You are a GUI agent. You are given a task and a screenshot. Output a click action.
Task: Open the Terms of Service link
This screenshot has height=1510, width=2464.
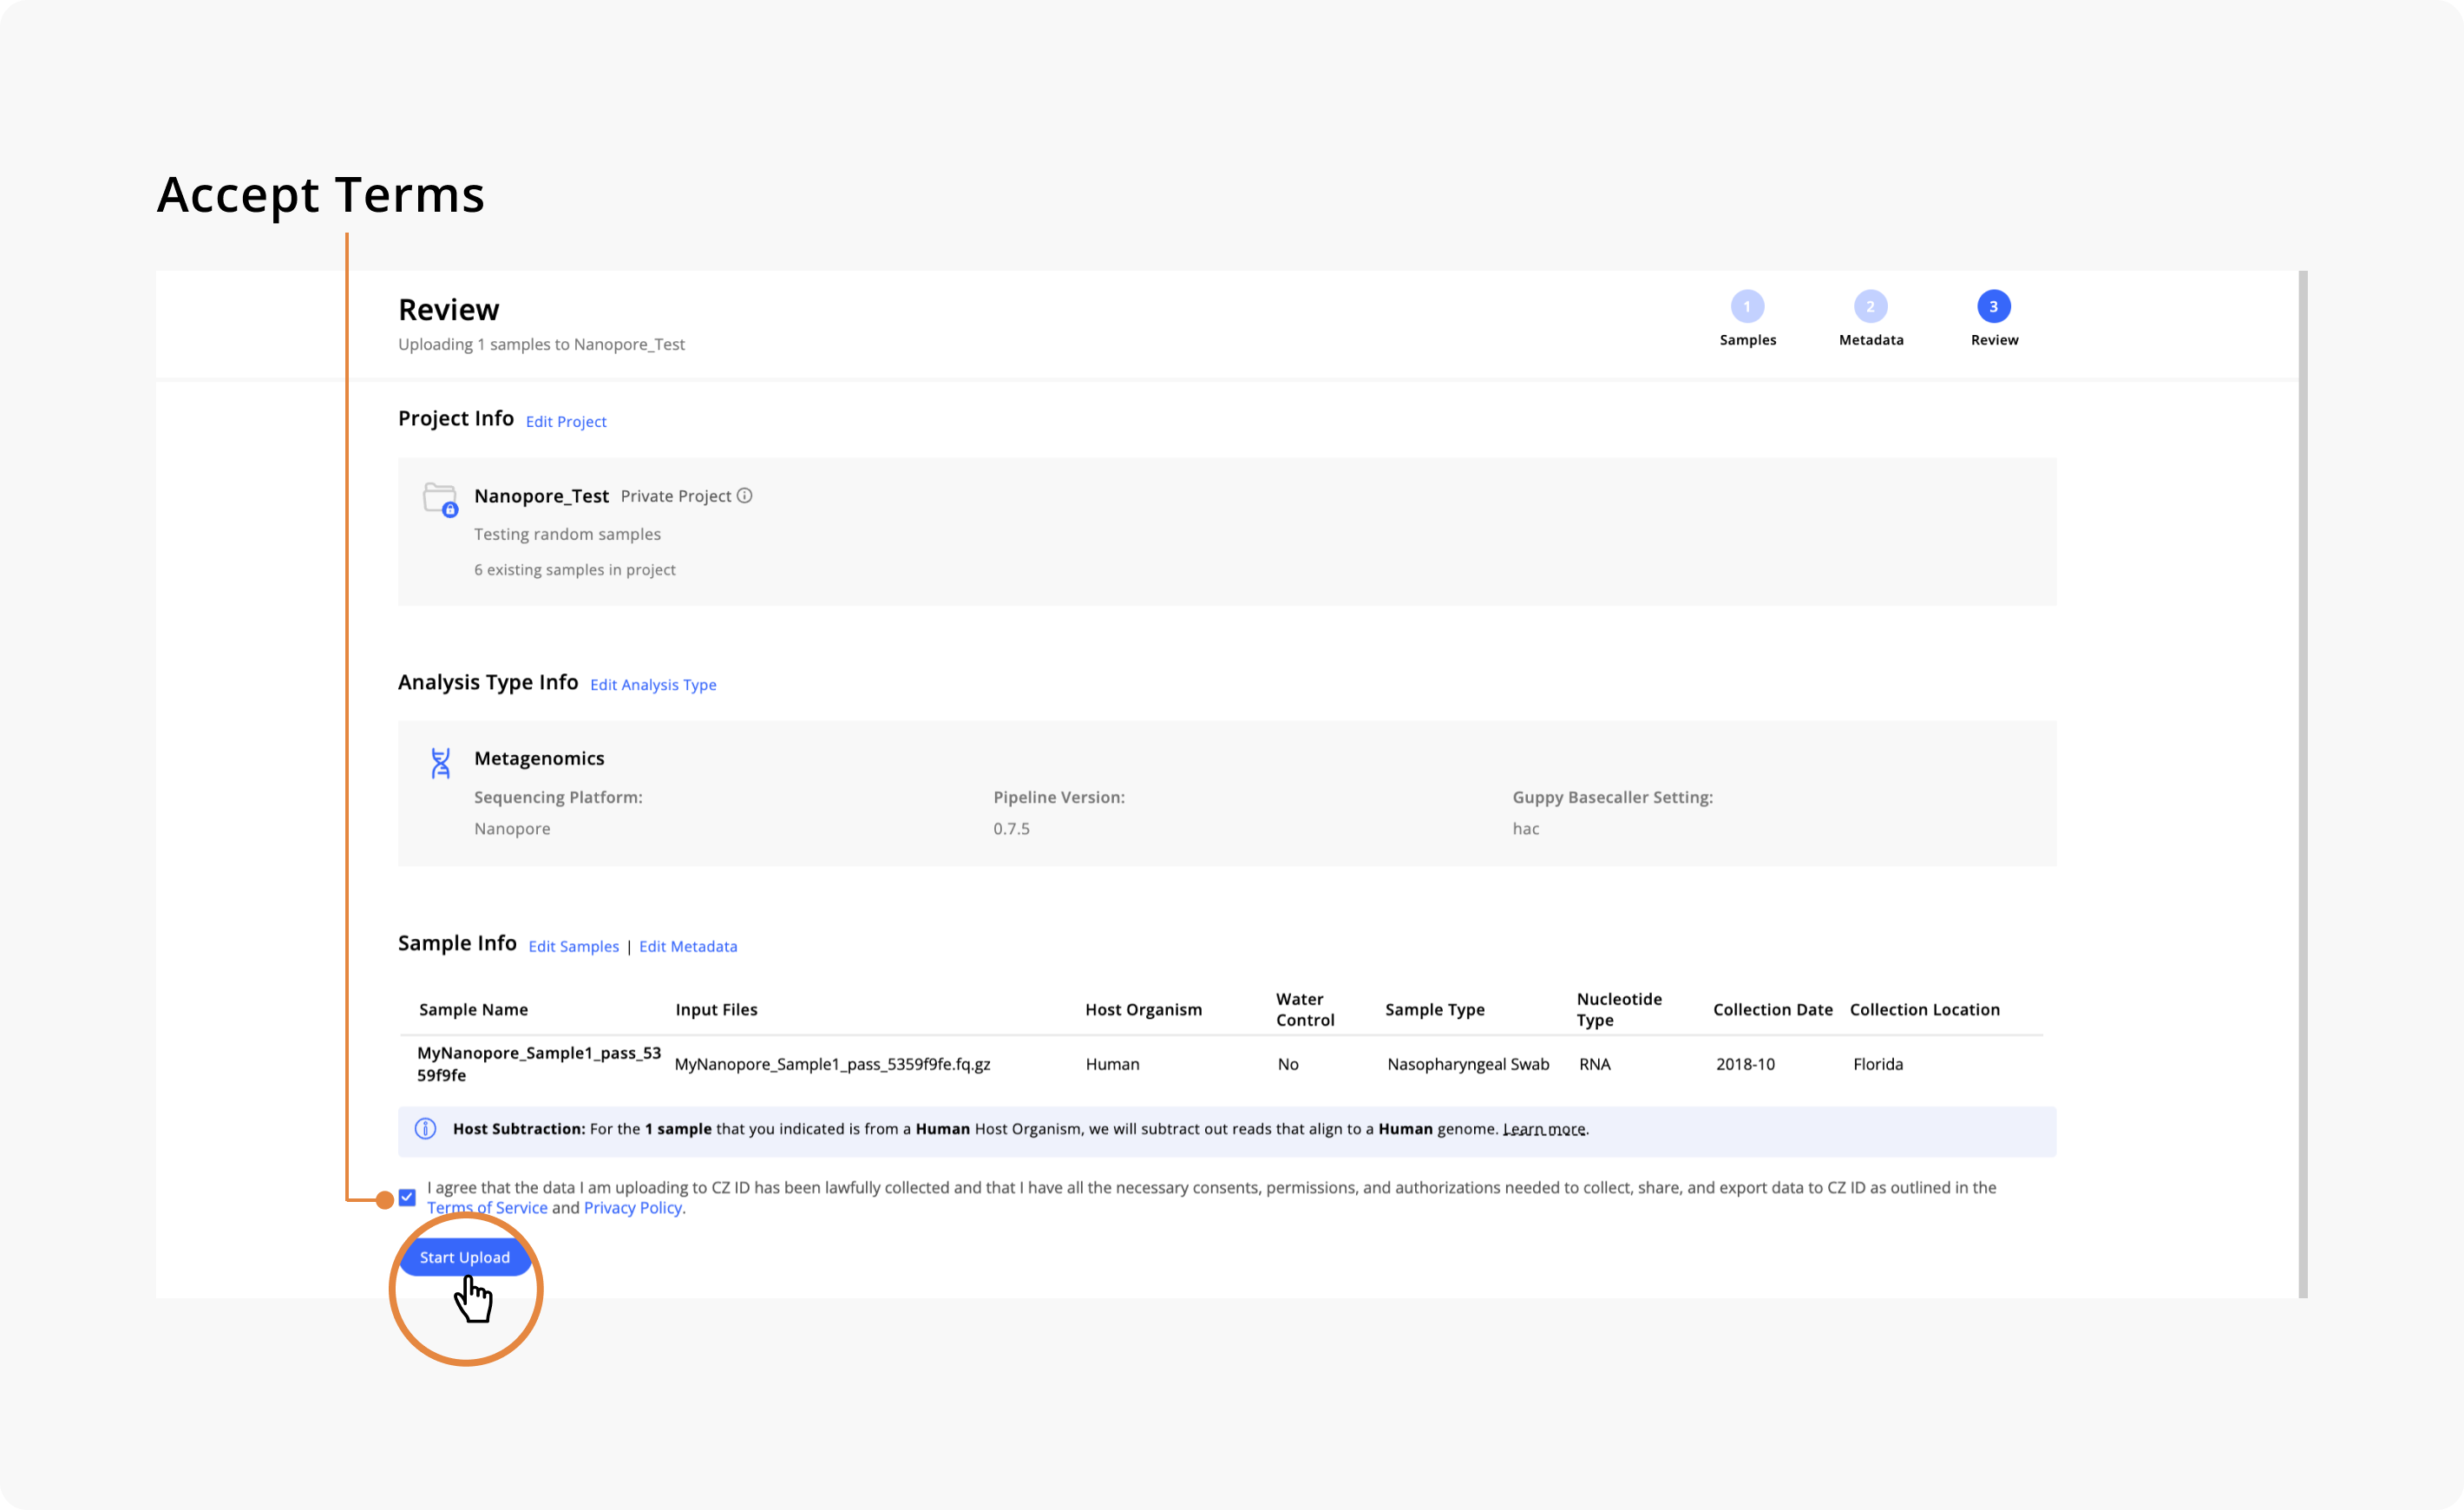pos(487,1208)
